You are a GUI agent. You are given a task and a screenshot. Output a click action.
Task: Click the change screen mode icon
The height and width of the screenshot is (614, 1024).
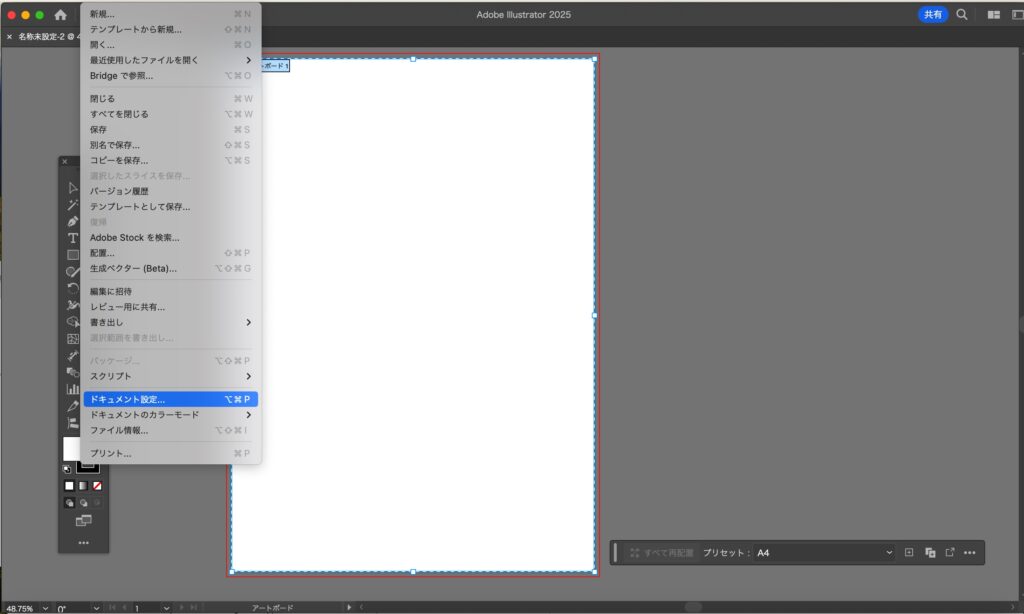click(84, 521)
